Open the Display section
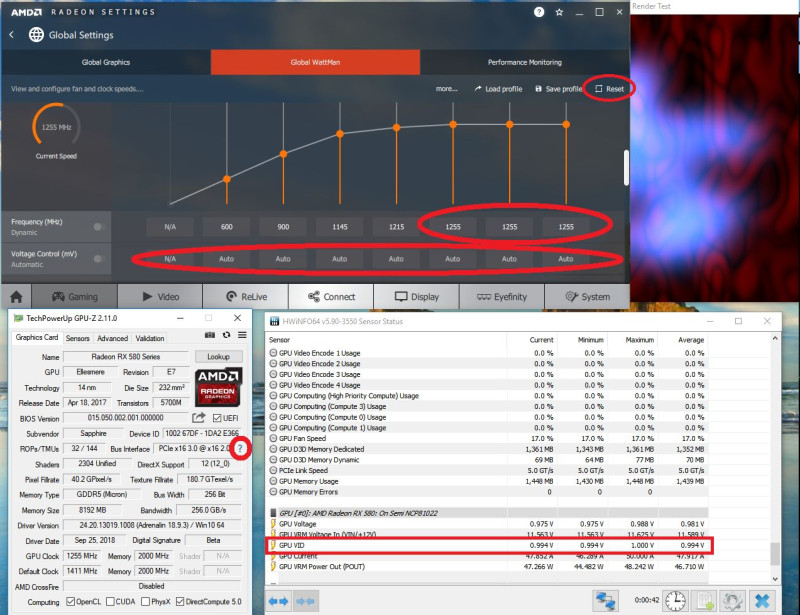800x615 pixels. click(417, 297)
